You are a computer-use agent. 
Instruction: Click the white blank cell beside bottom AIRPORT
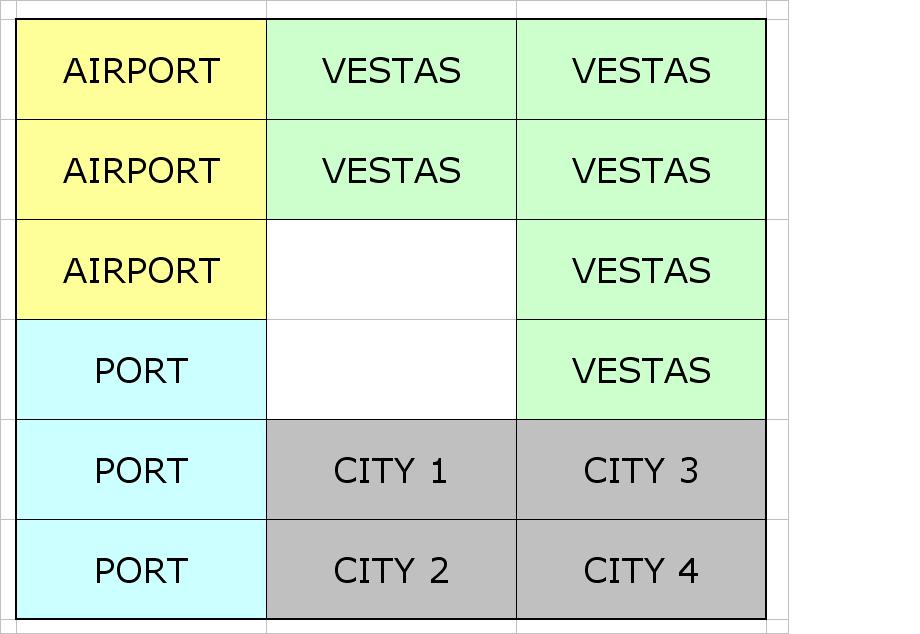tap(391, 270)
